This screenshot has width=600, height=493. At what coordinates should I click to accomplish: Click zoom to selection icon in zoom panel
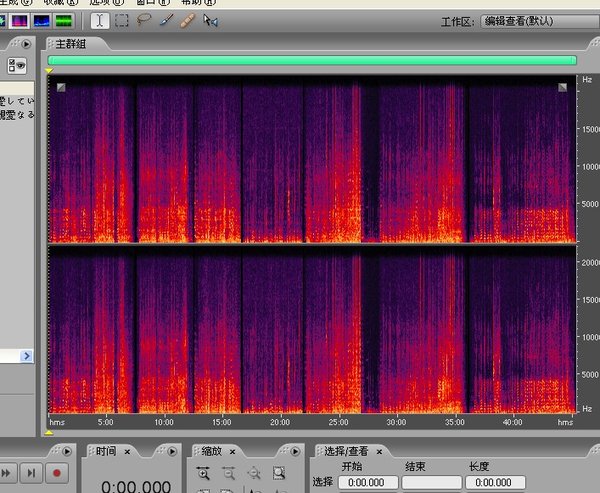click(x=279, y=472)
